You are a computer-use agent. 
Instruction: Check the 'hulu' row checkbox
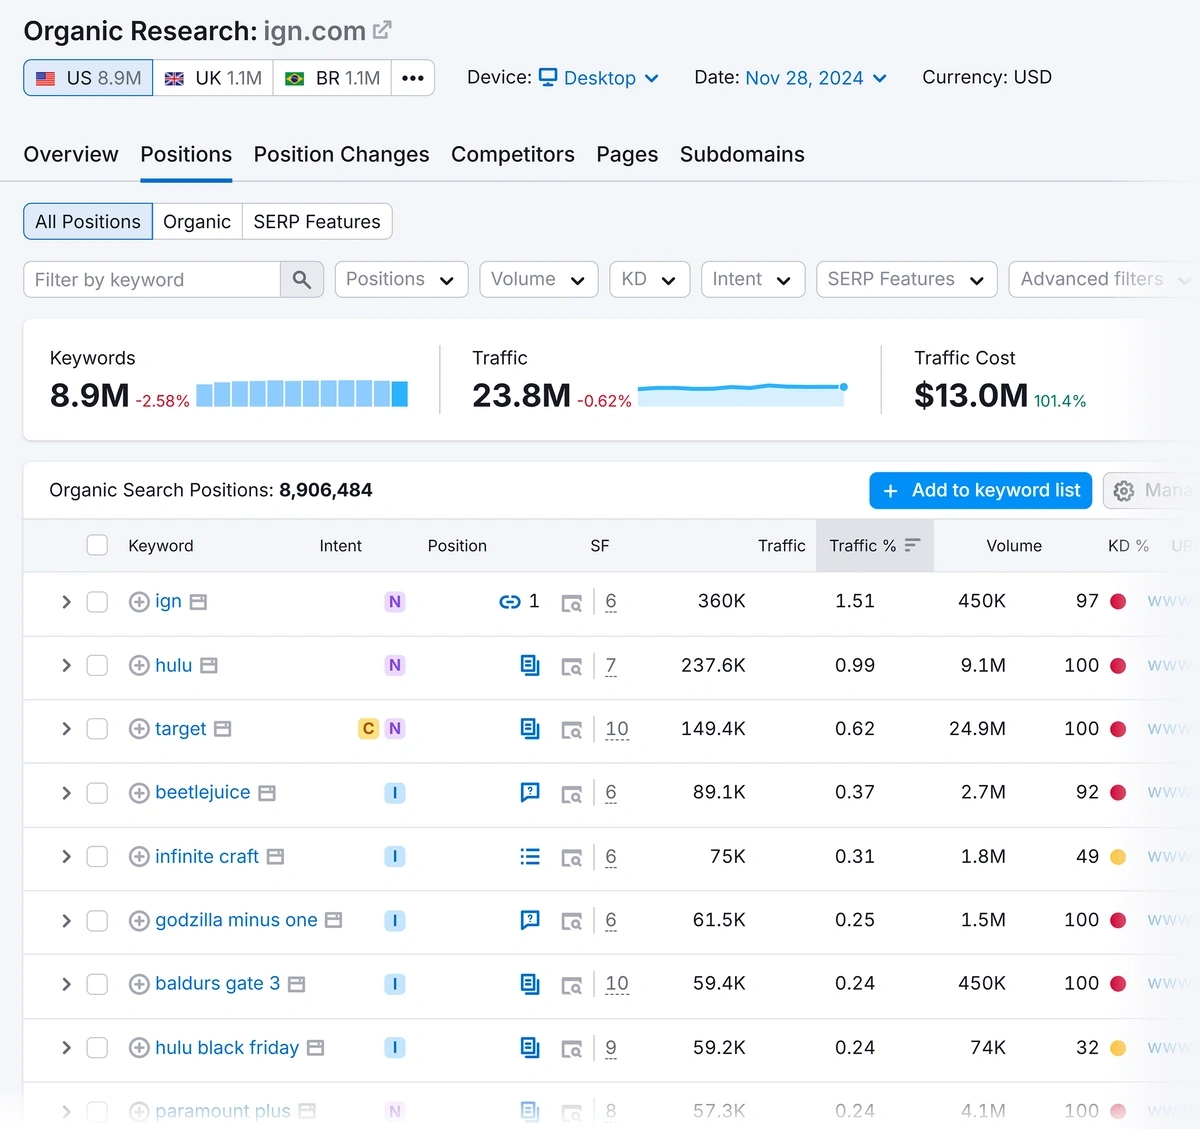pos(97,666)
